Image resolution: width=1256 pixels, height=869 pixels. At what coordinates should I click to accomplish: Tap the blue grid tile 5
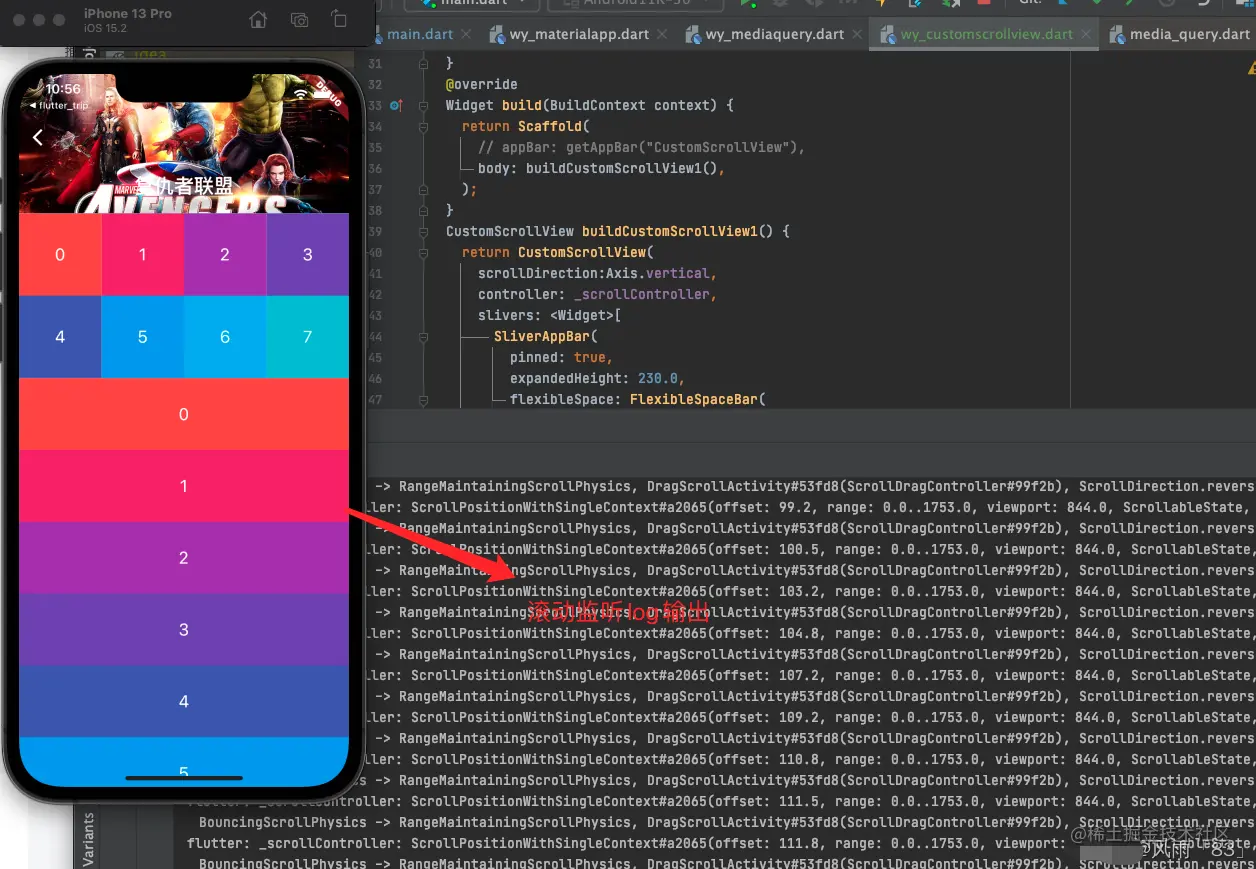coord(142,337)
